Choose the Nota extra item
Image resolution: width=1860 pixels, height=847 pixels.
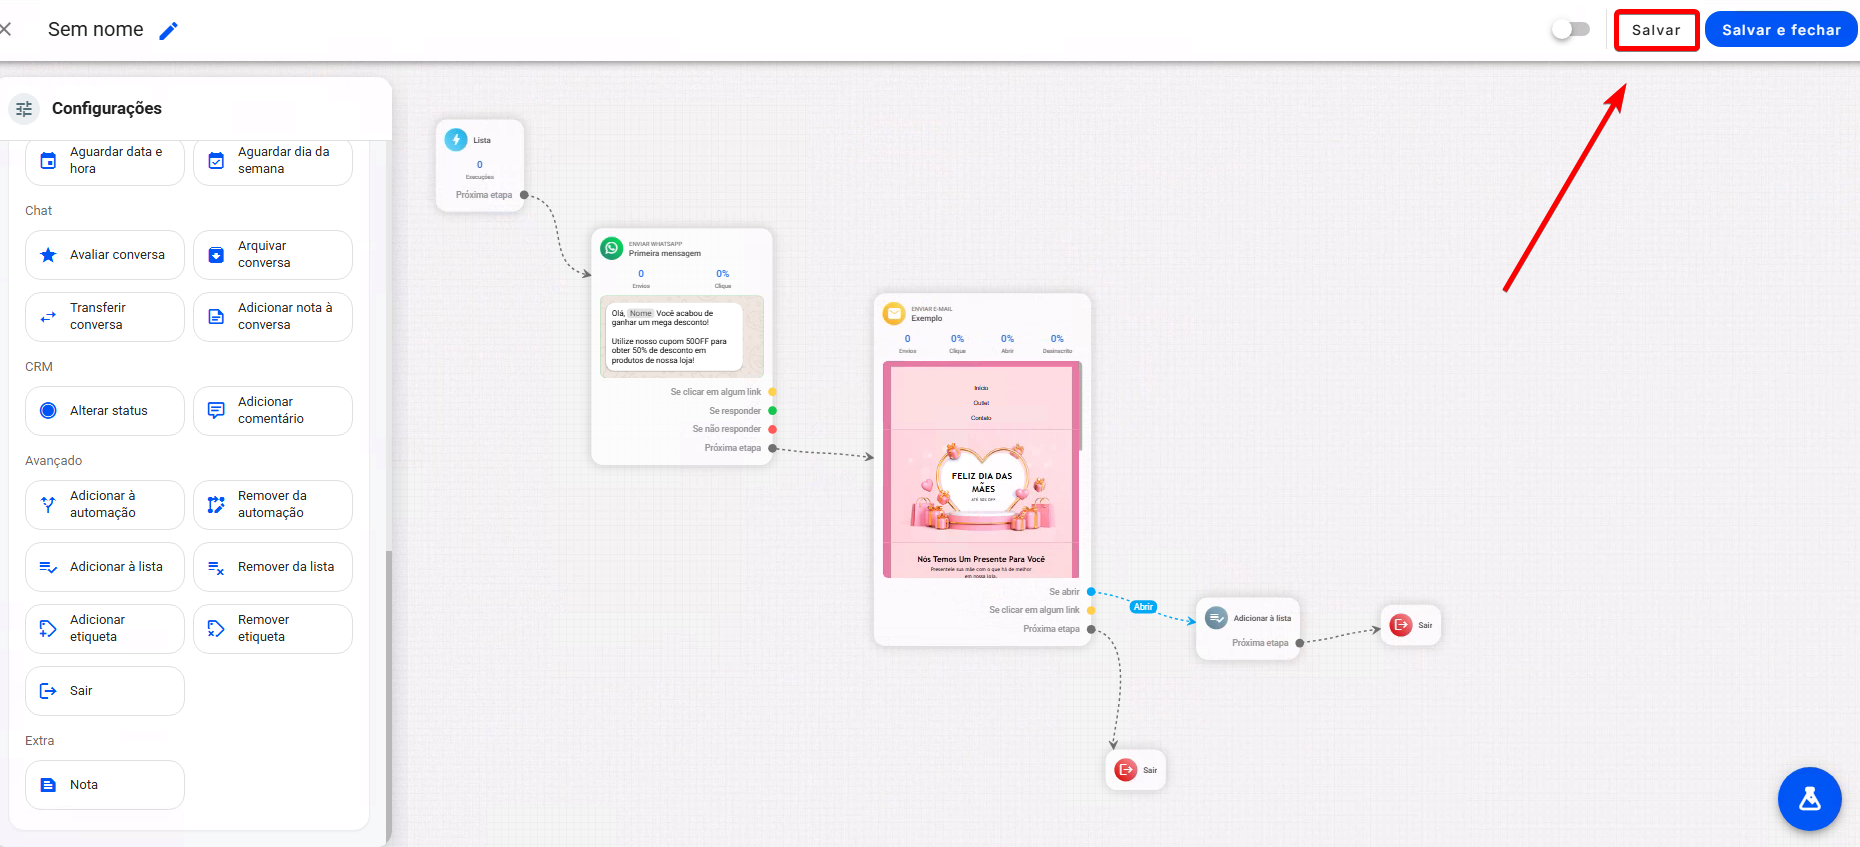105,785
